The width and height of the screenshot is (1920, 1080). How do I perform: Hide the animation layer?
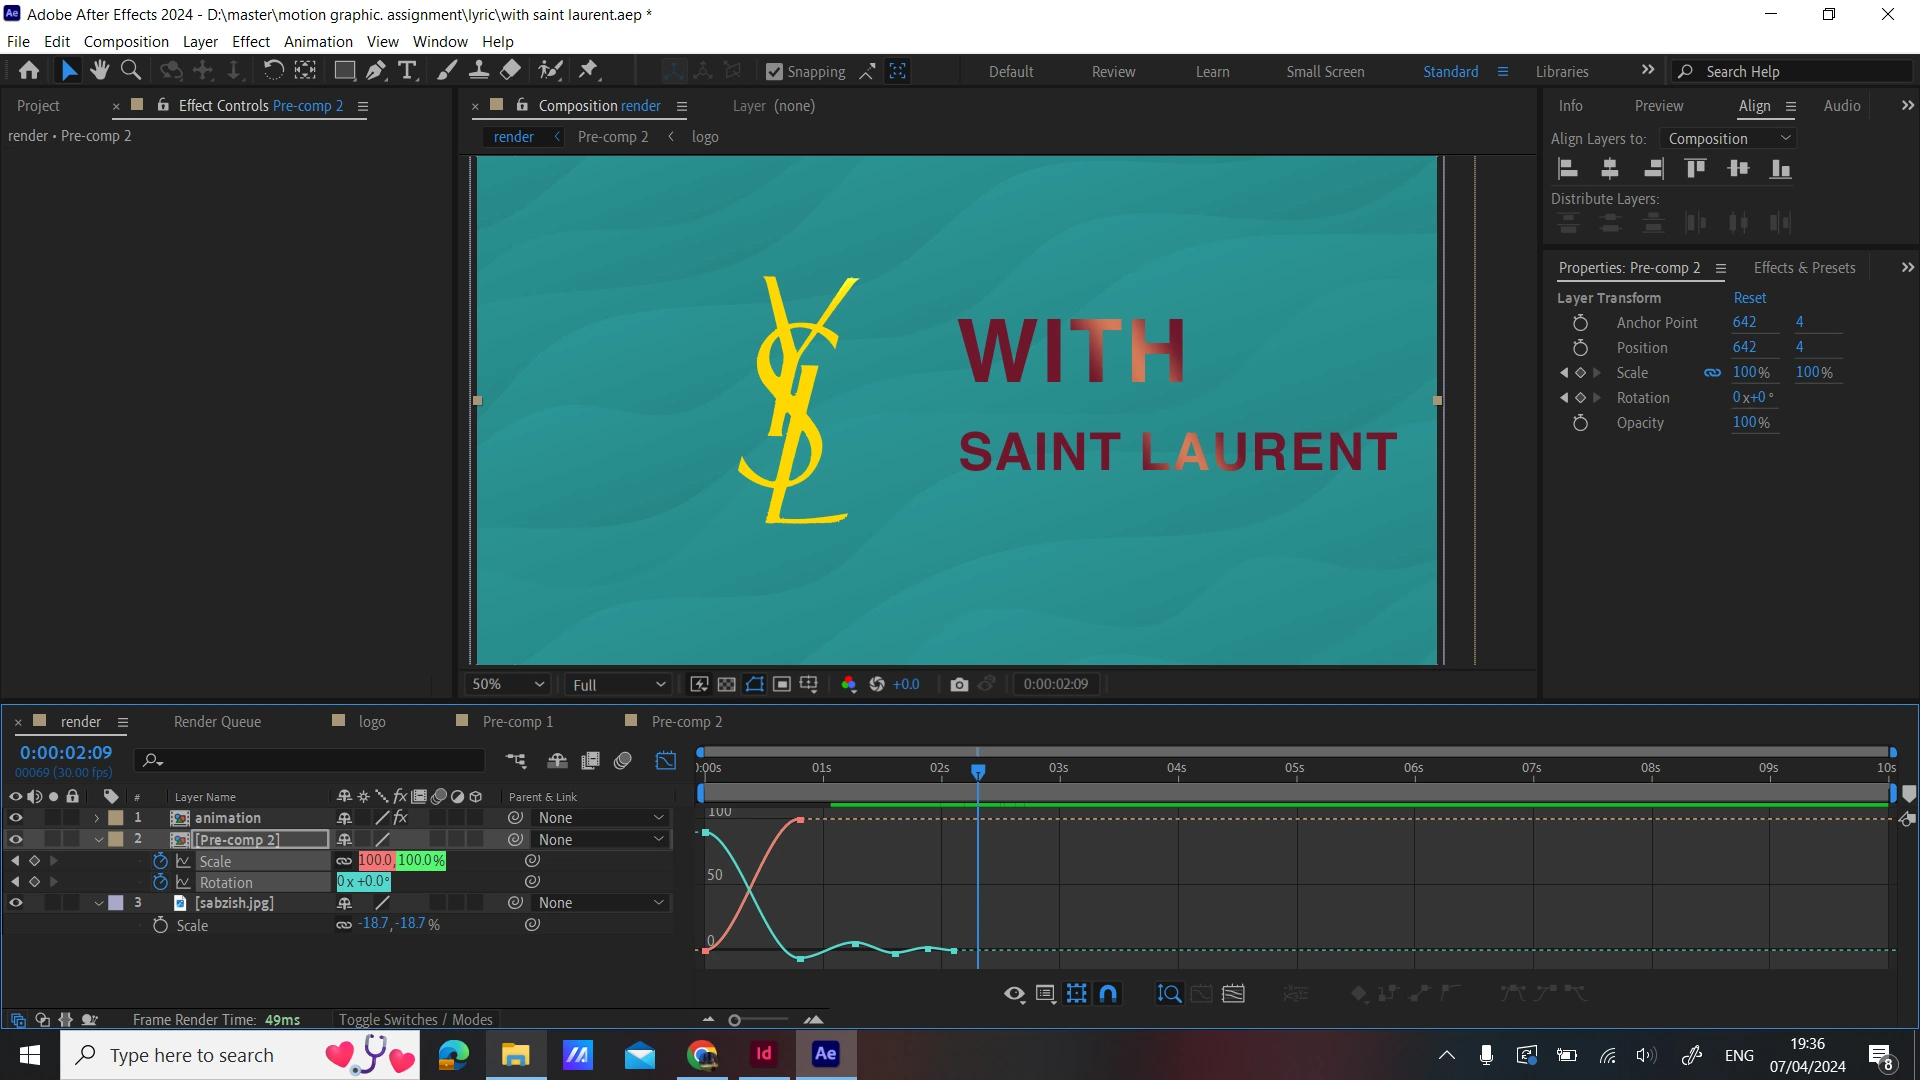(x=16, y=818)
